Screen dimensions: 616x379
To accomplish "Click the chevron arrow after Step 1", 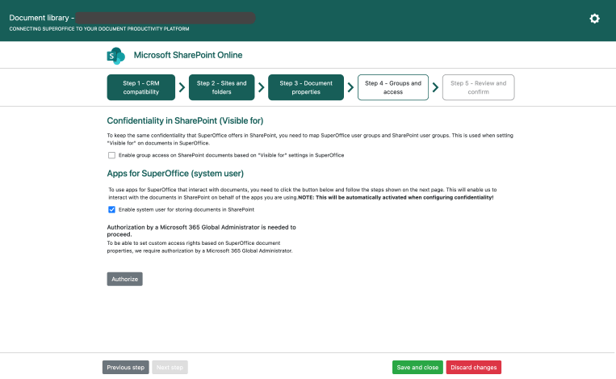I will tap(182, 87).
